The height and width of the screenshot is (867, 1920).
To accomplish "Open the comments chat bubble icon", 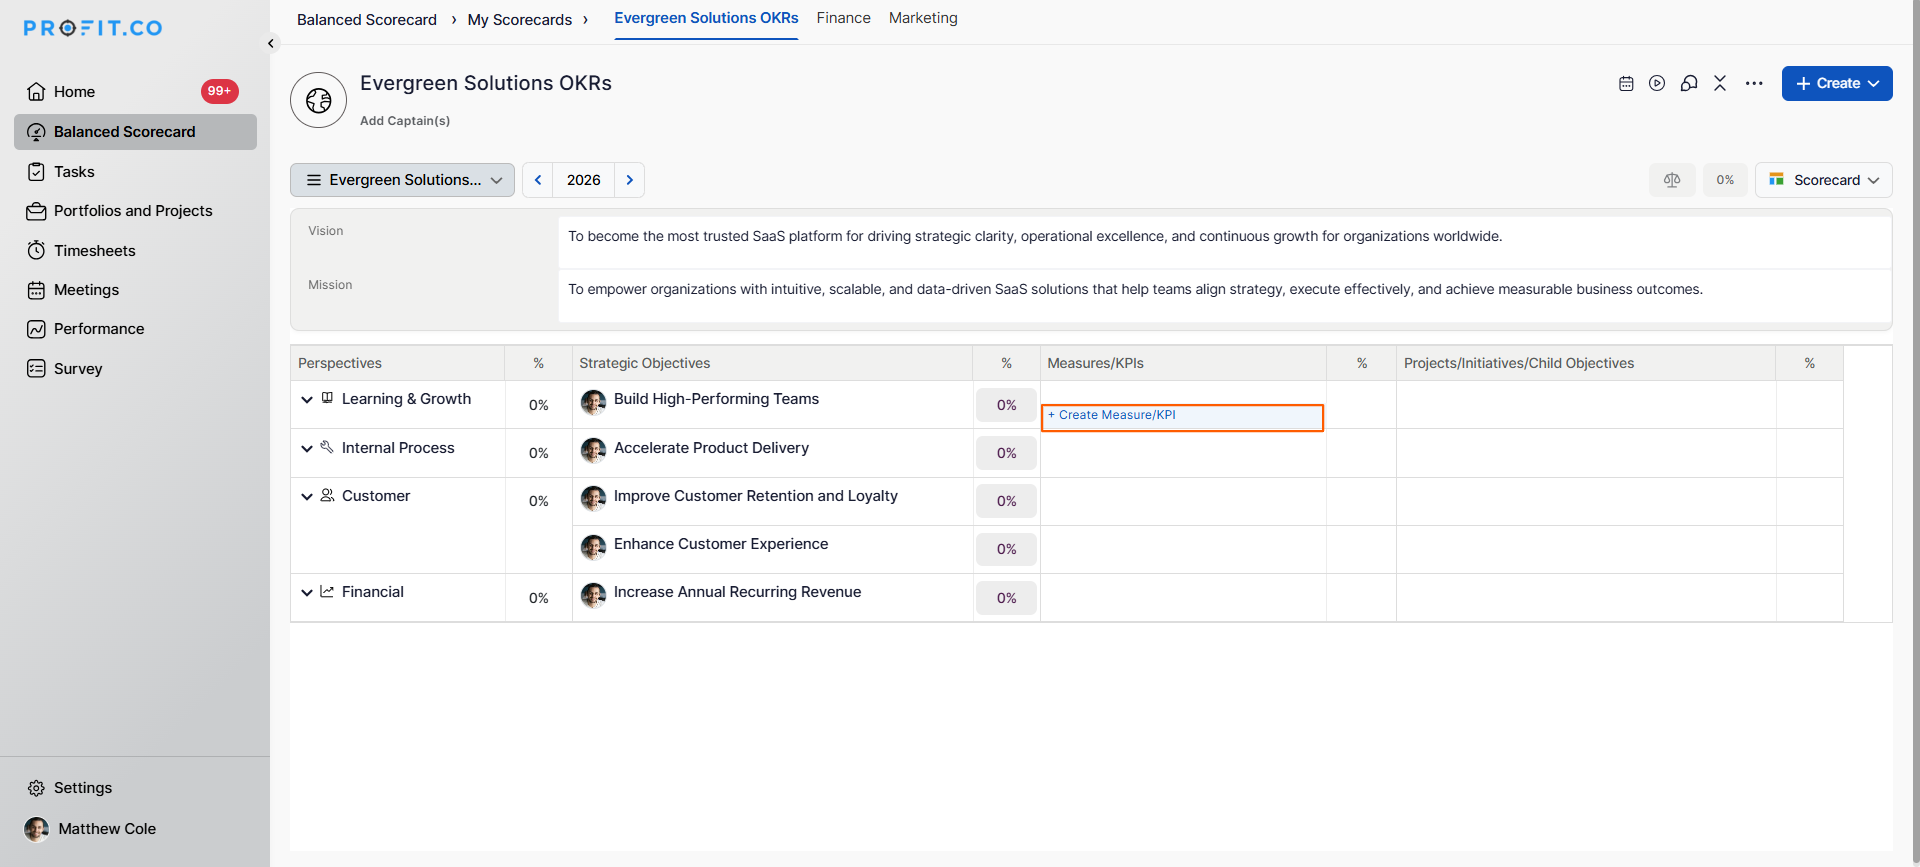I will coord(1689,84).
